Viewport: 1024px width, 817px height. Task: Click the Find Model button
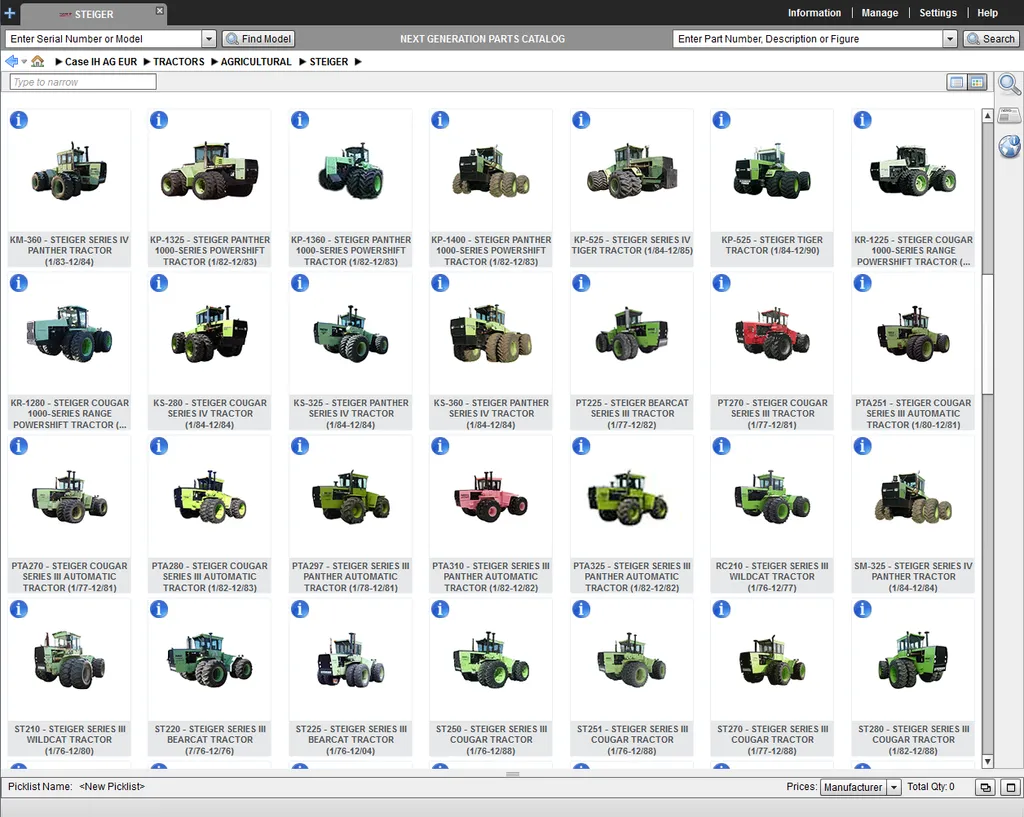(259, 39)
